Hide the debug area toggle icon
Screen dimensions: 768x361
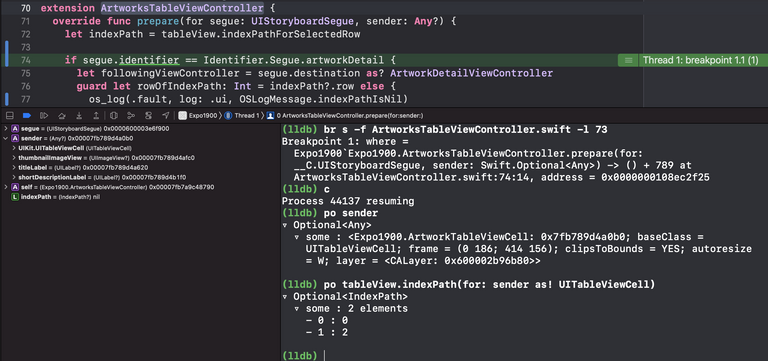point(9,116)
